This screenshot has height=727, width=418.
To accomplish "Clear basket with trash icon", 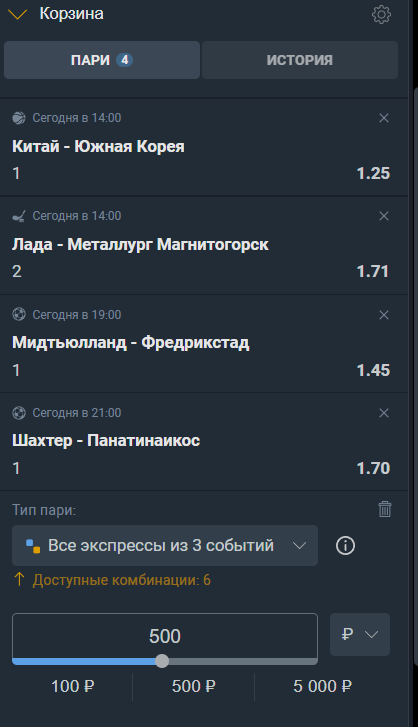I will (x=385, y=509).
